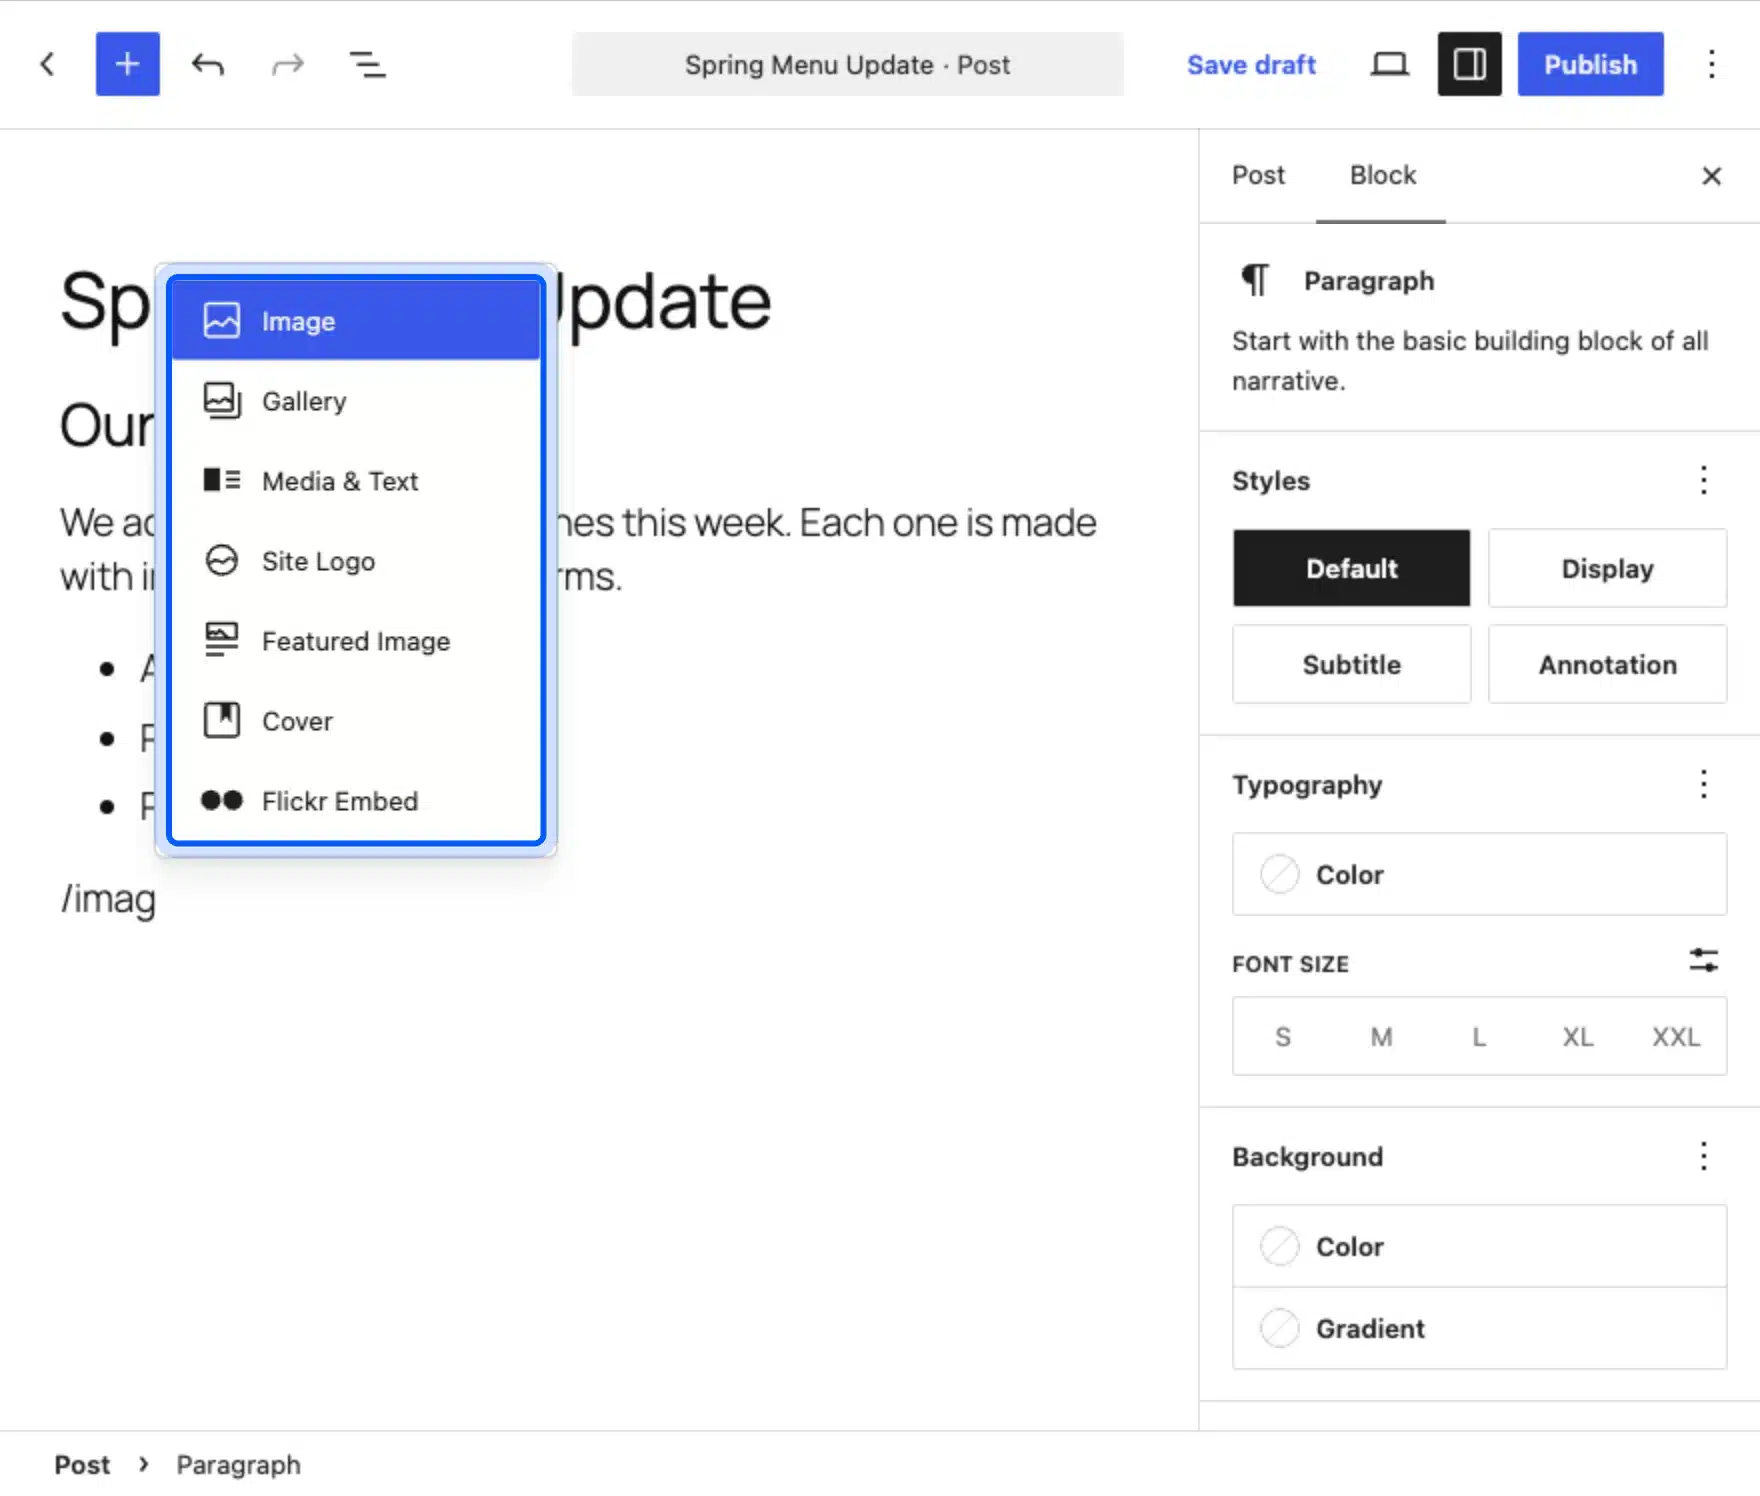Viewport: 1760px width, 1496px height.
Task: Apply the Subtitle paragraph style
Action: (1351, 664)
